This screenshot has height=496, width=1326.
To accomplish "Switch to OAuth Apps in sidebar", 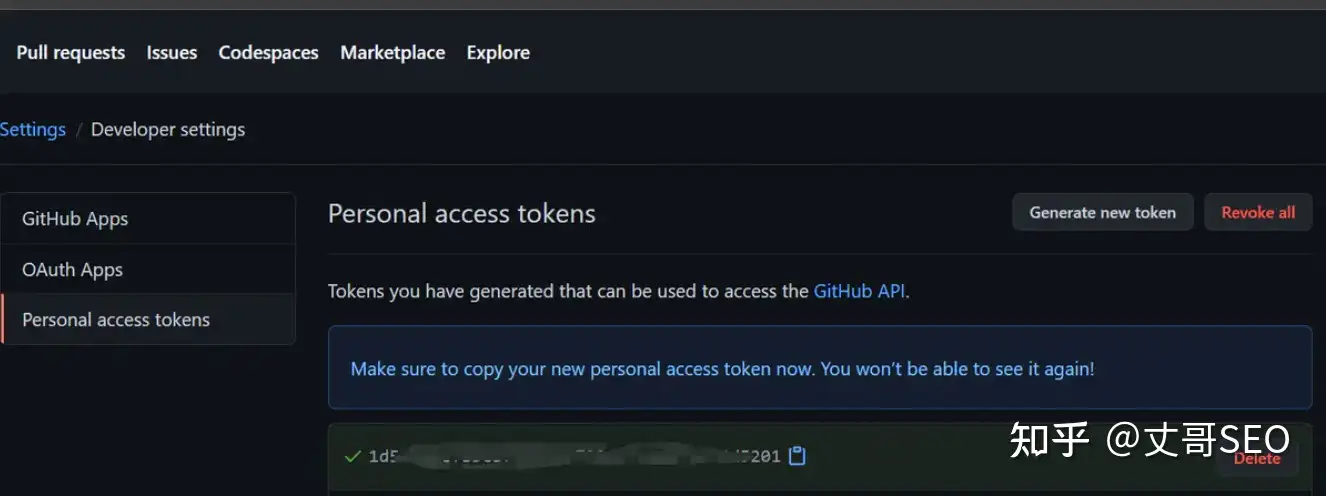I will coord(72,270).
